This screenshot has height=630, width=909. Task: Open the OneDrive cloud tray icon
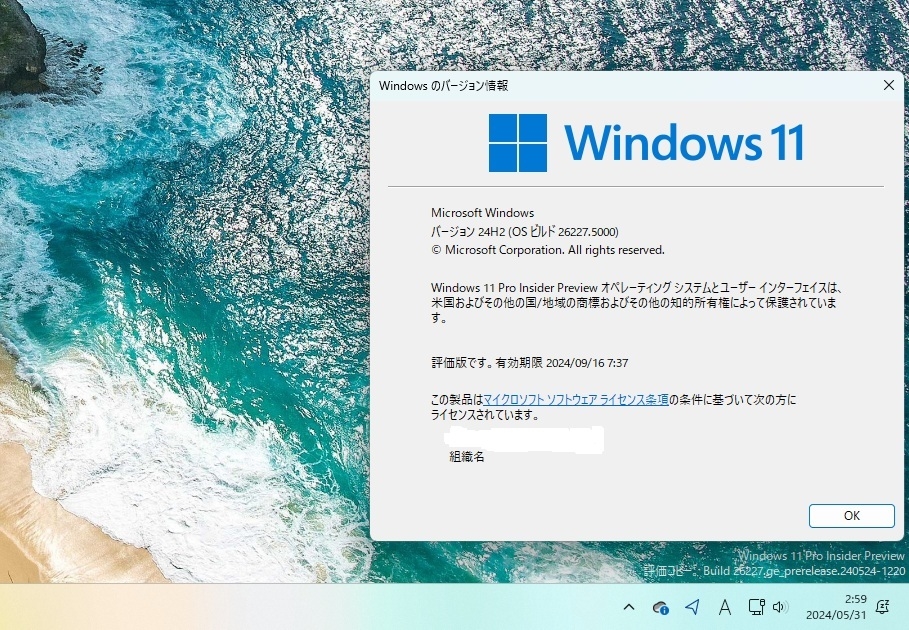click(x=660, y=607)
